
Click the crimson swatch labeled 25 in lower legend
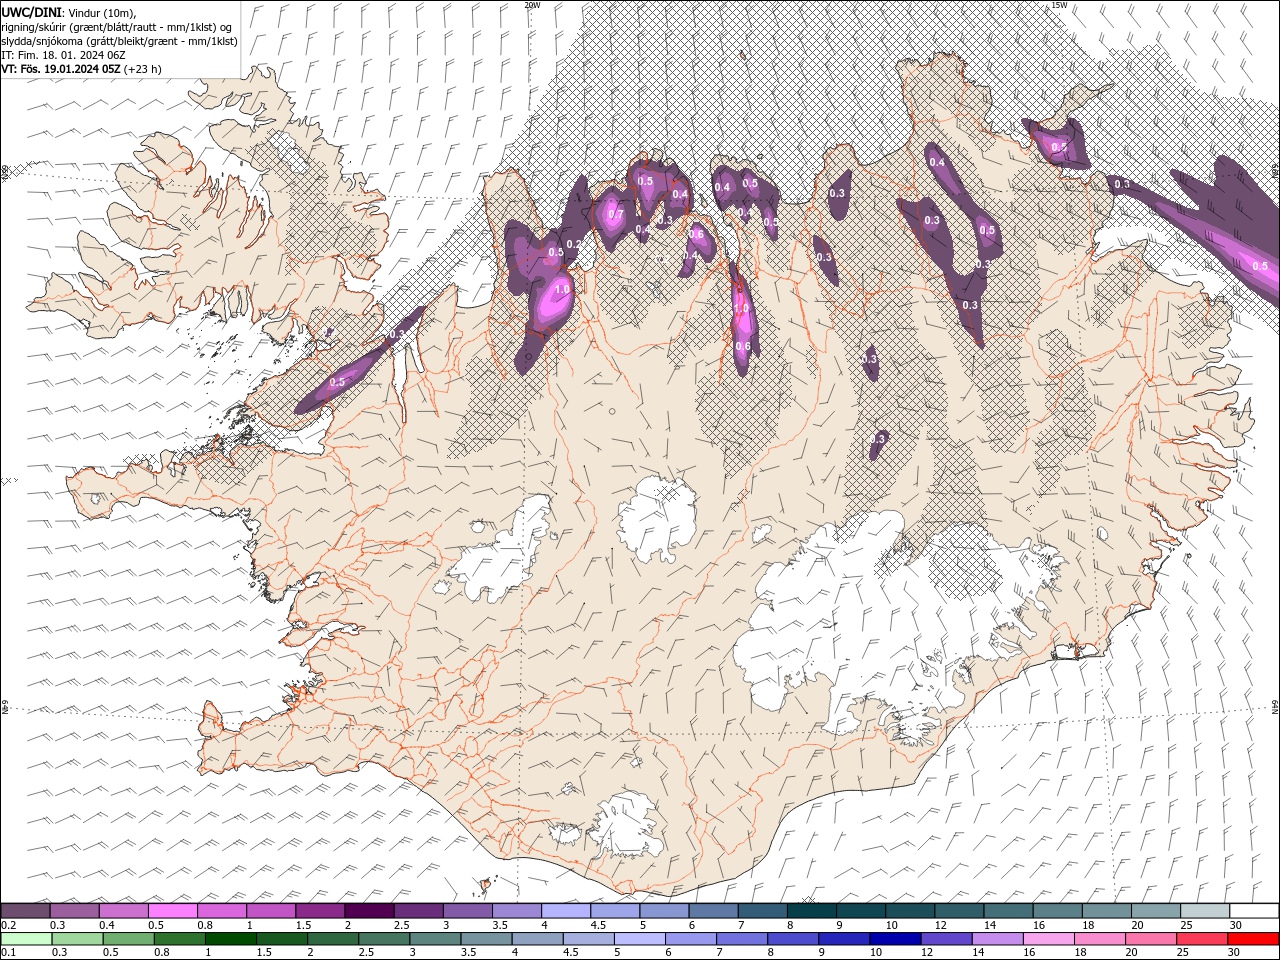point(1202,939)
